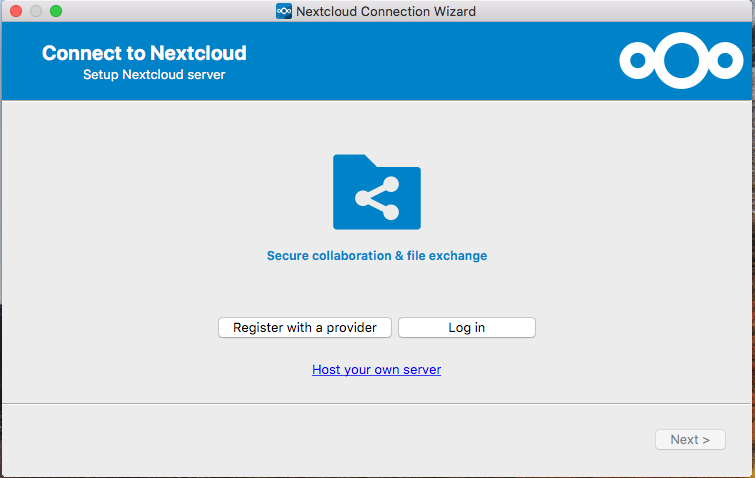Click the Nextcloud logo in the blue header
This screenshot has width=755, height=478.
point(680,61)
